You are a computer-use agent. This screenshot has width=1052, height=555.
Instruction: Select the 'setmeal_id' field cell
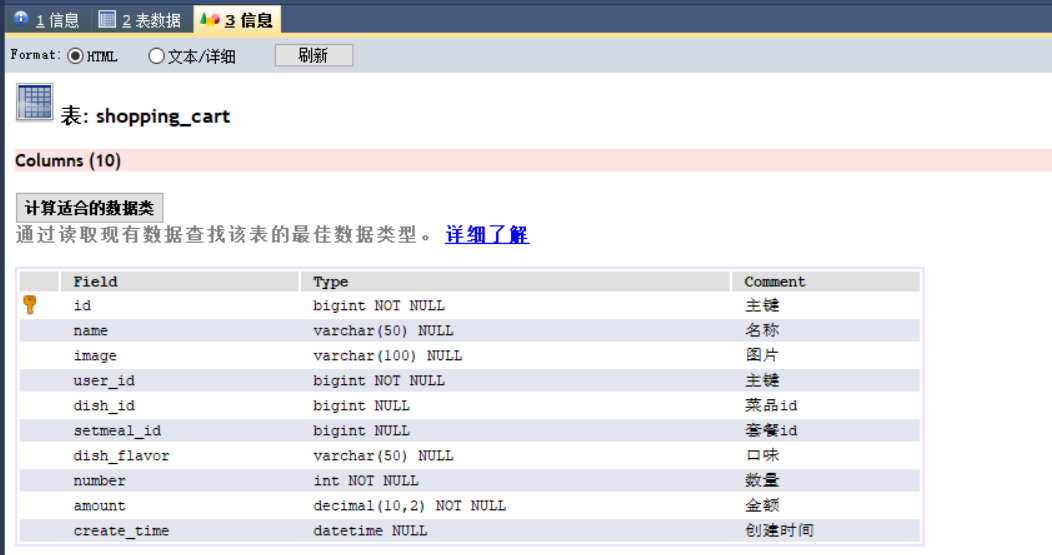179,430
